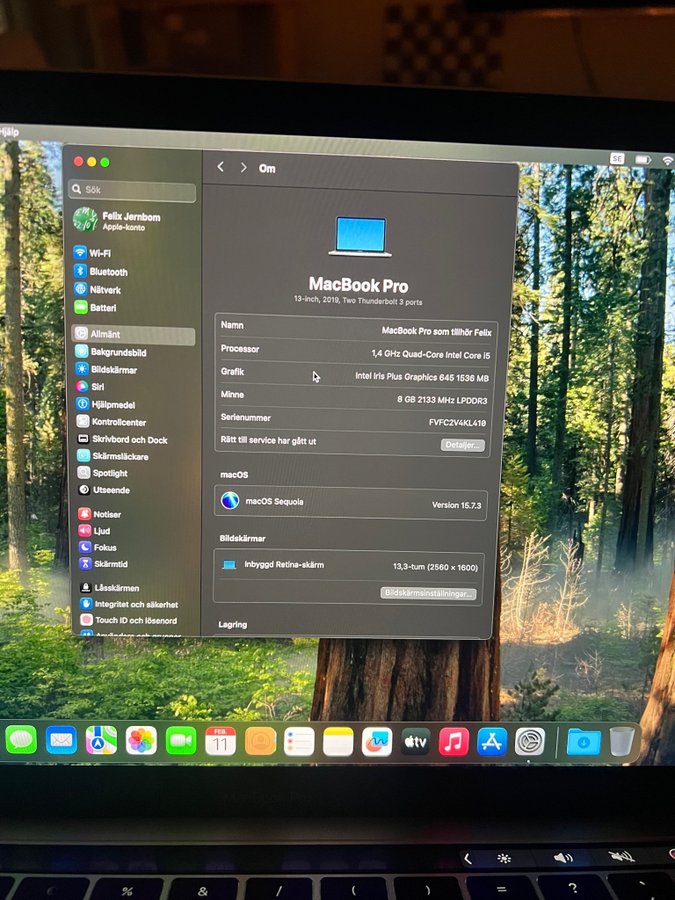Open the App Store from the Dock
This screenshot has height=900, width=675.
(x=492, y=741)
